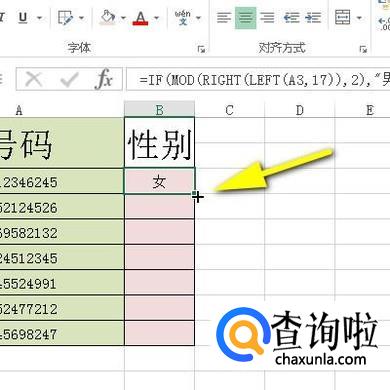
Task: Click the wén phonetic guide icon
Action: (x=183, y=18)
